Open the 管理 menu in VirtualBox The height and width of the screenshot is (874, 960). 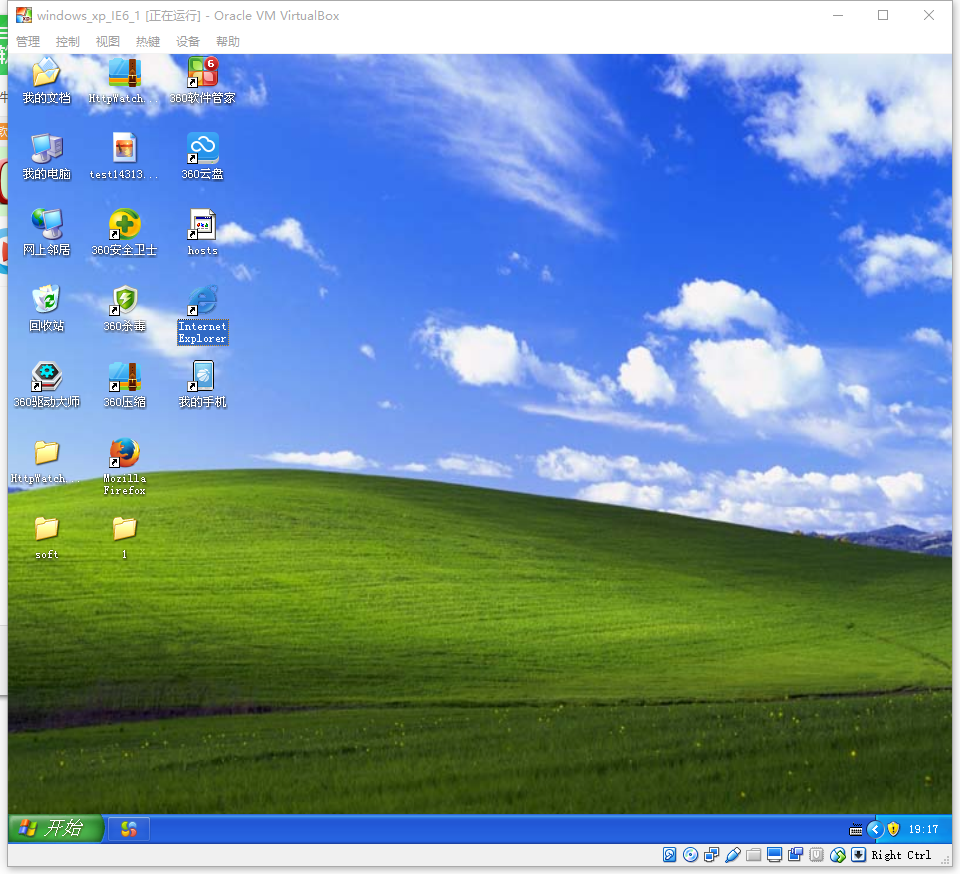click(x=28, y=42)
